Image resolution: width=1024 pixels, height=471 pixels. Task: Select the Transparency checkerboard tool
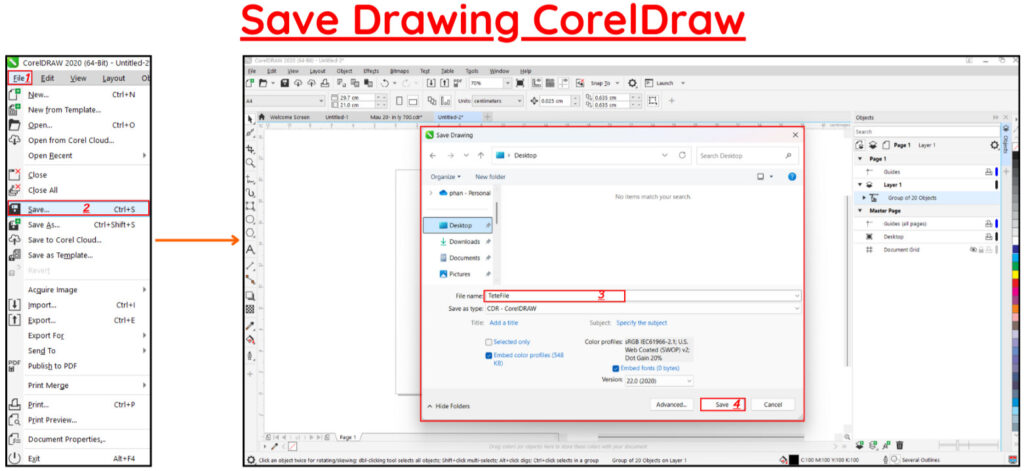pos(250,308)
